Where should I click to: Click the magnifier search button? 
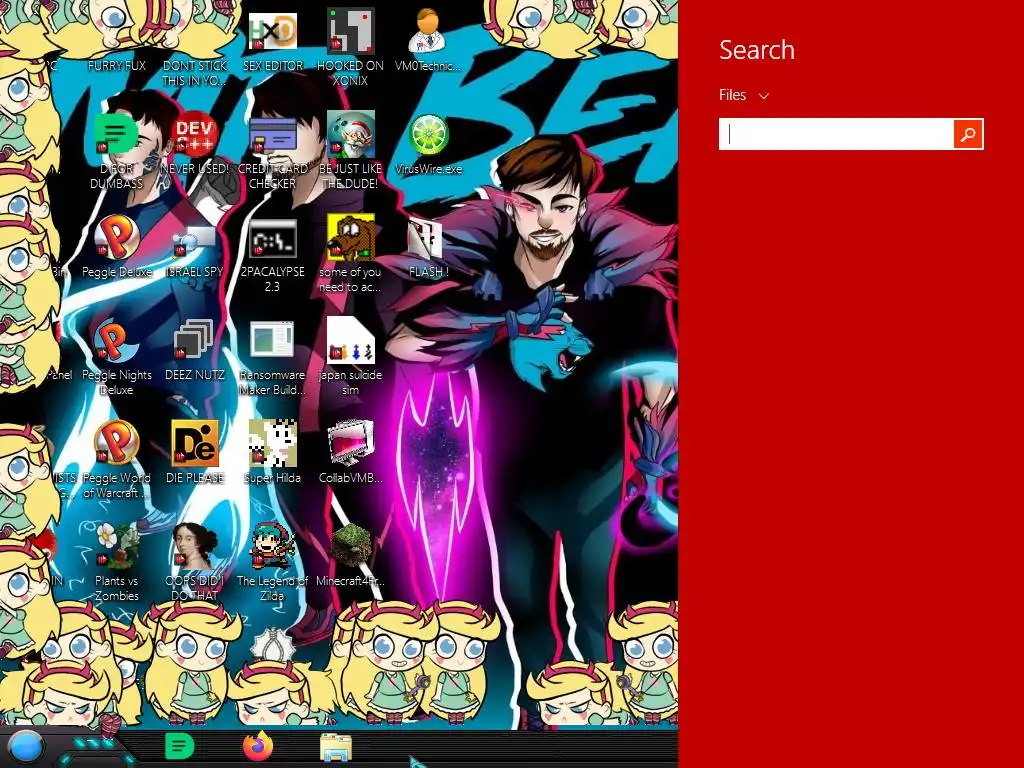[x=968, y=134]
